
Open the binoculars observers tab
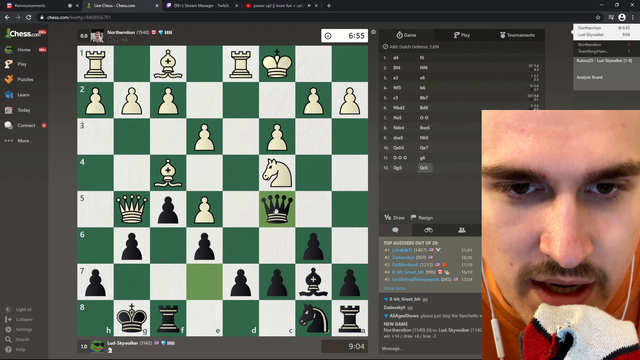tap(428, 230)
